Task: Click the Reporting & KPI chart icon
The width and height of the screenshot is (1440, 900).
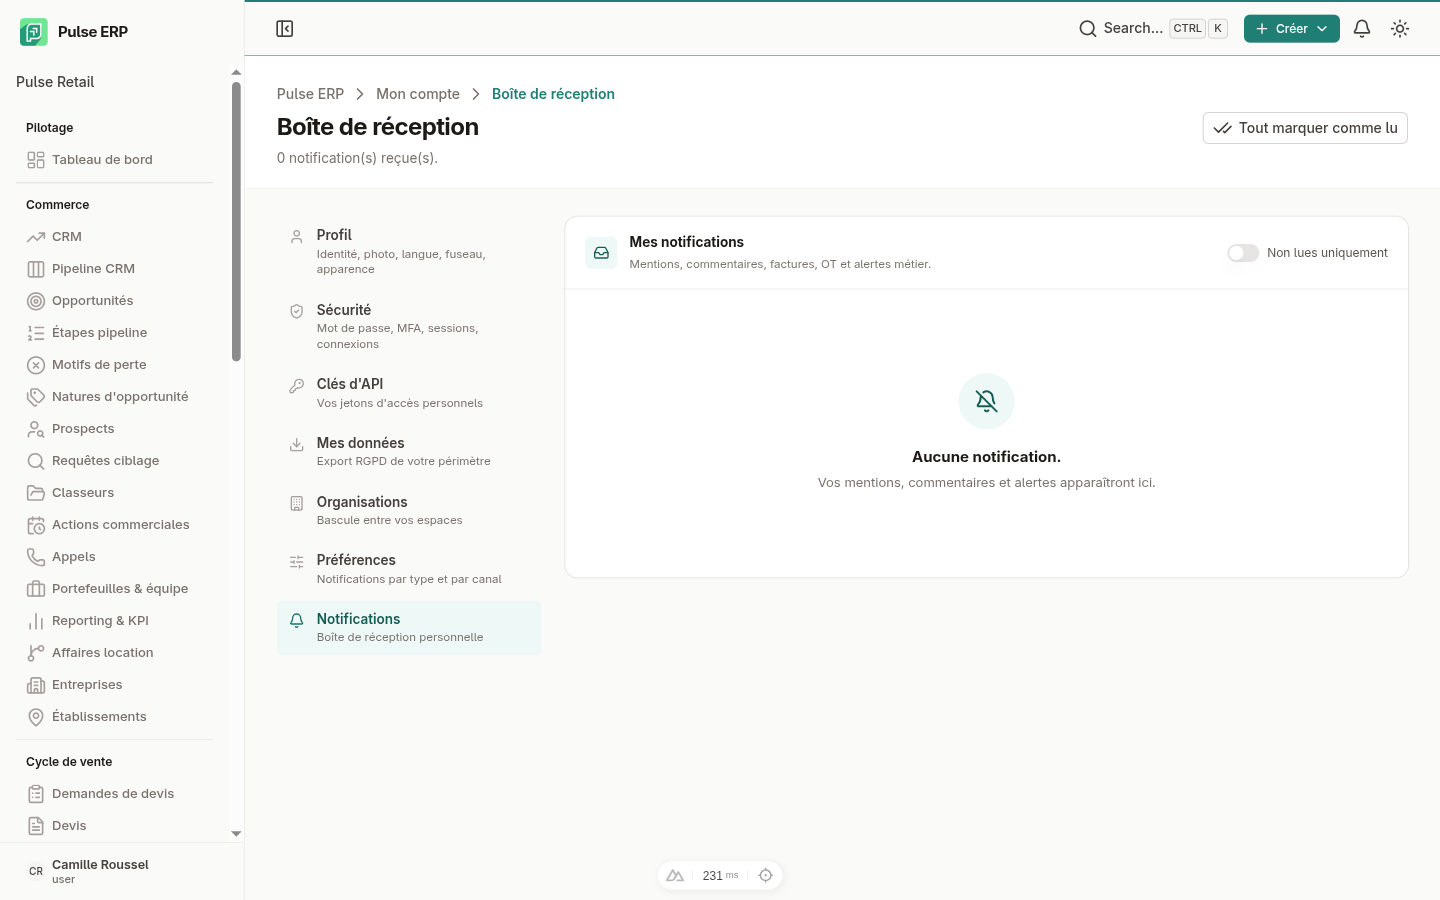Action: coord(36,621)
